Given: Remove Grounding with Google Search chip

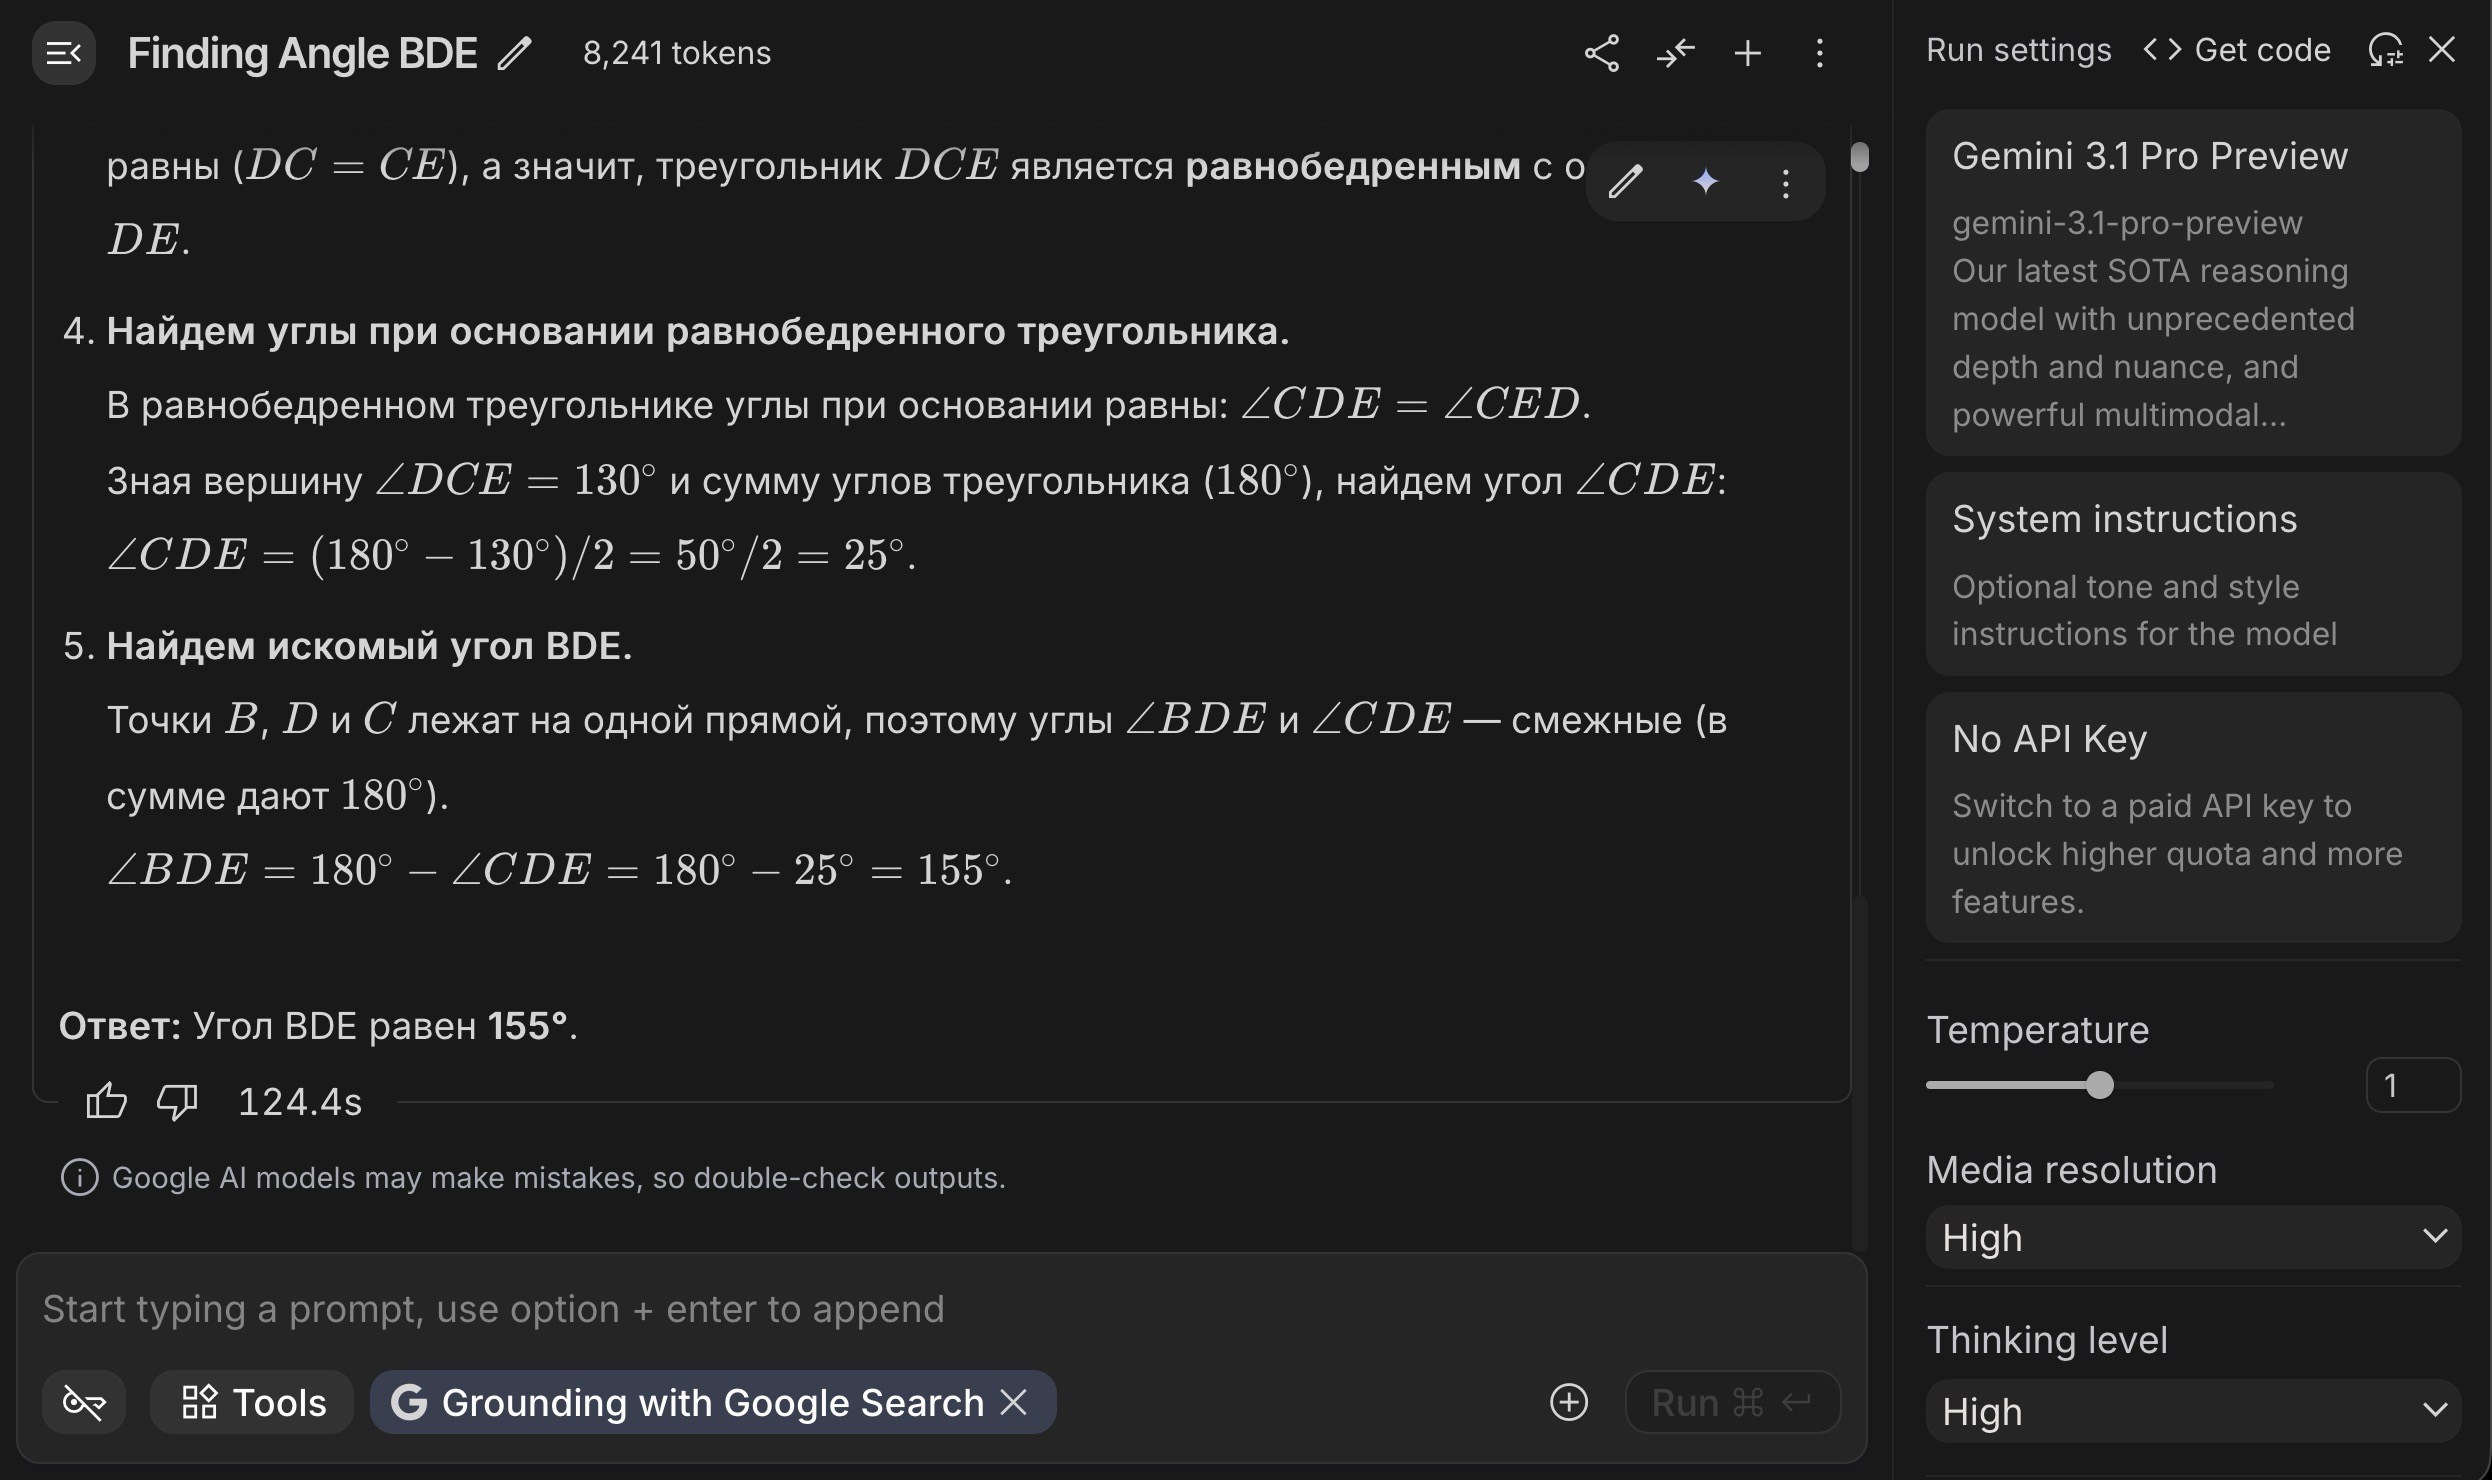Looking at the screenshot, I should 1014,1402.
